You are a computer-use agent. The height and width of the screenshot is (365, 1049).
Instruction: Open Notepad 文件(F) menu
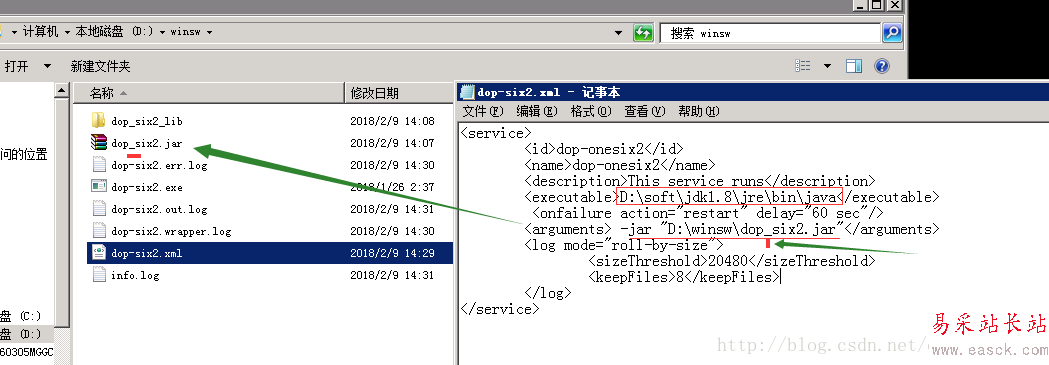[483, 111]
